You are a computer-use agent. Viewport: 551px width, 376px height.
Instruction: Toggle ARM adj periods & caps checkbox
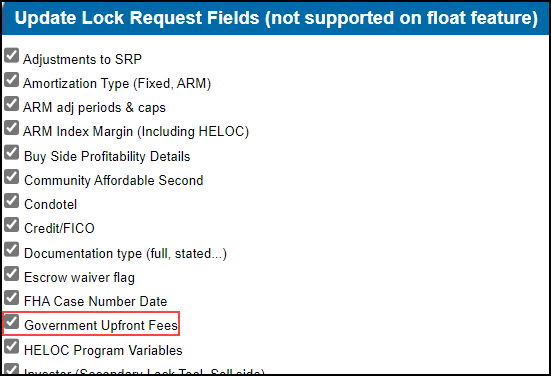12,104
